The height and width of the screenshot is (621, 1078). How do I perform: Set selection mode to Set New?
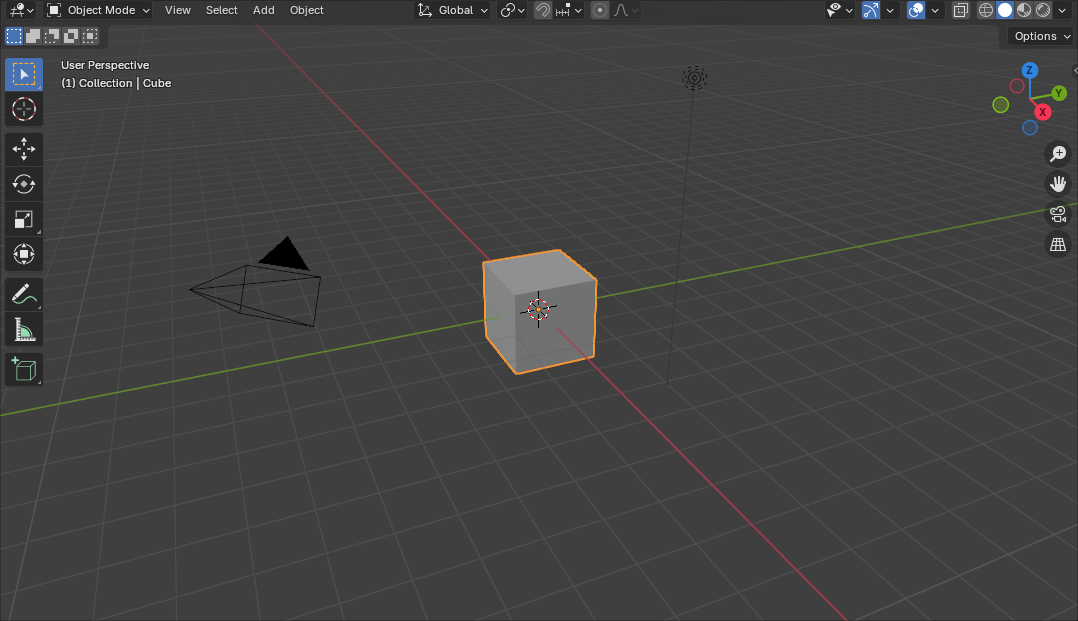click(14, 36)
